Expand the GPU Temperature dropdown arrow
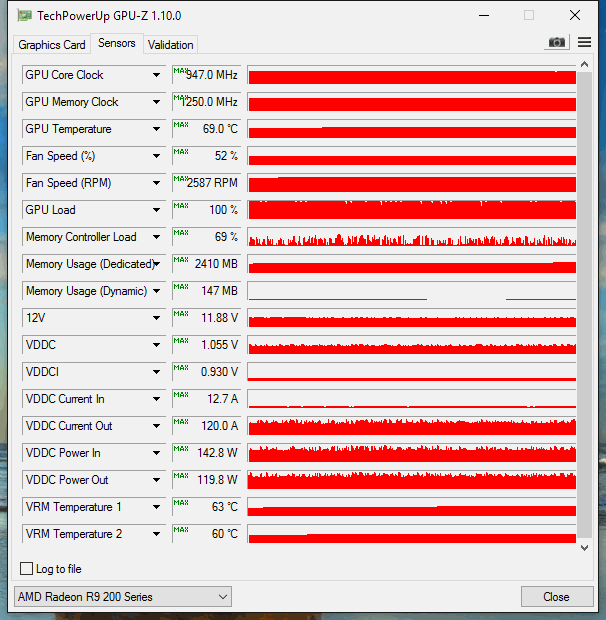Screen dimensions: 606x620 tap(157, 129)
